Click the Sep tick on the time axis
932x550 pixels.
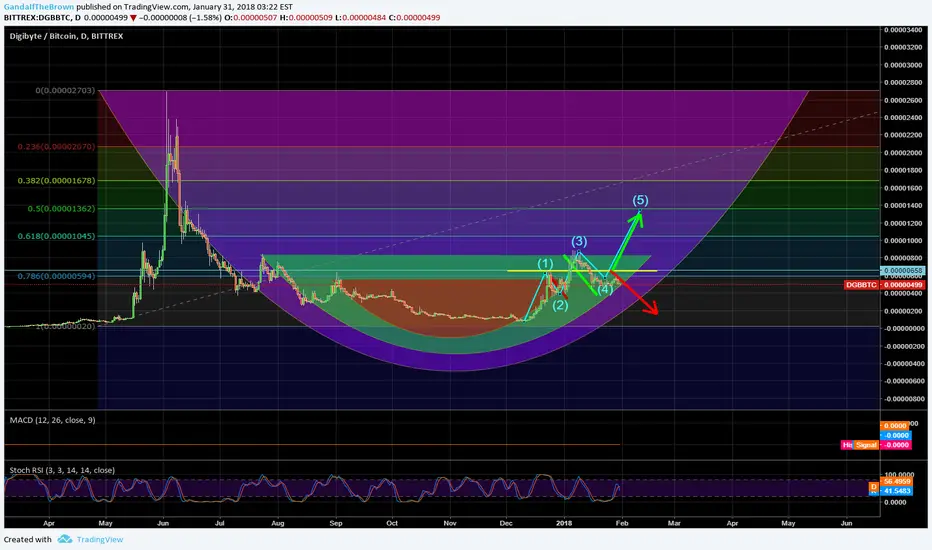(336, 523)
